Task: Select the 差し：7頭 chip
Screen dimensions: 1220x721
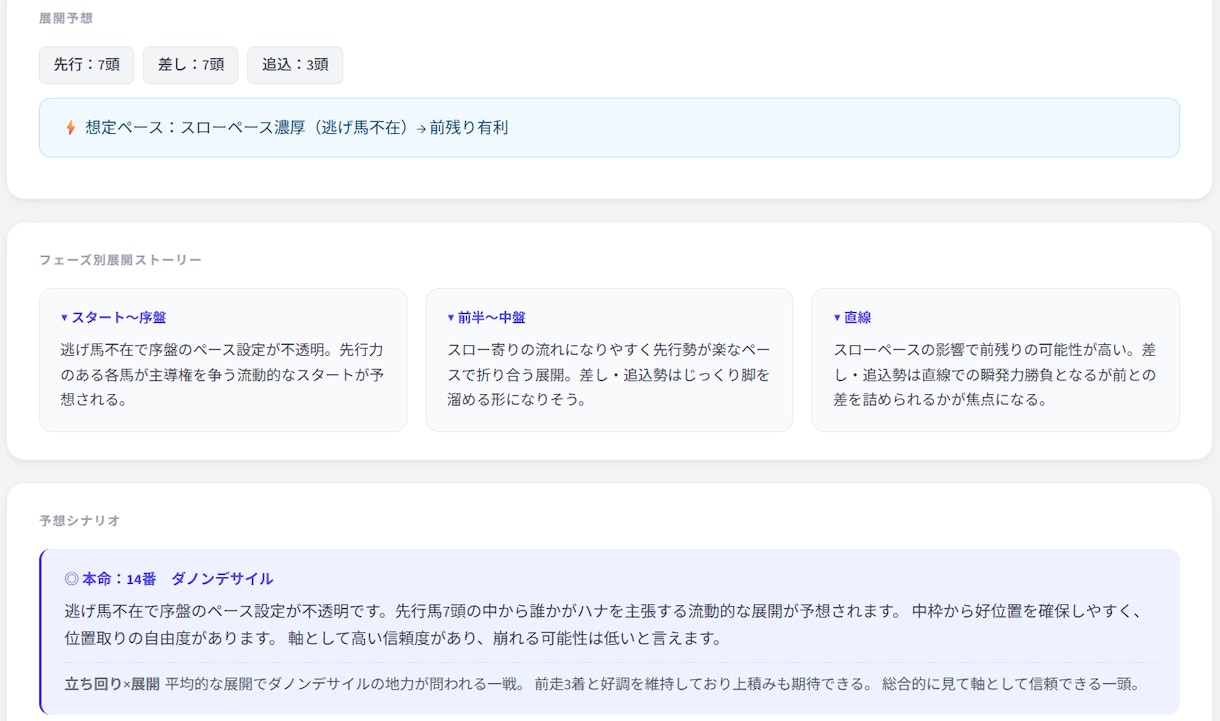Action: (191, 65)
